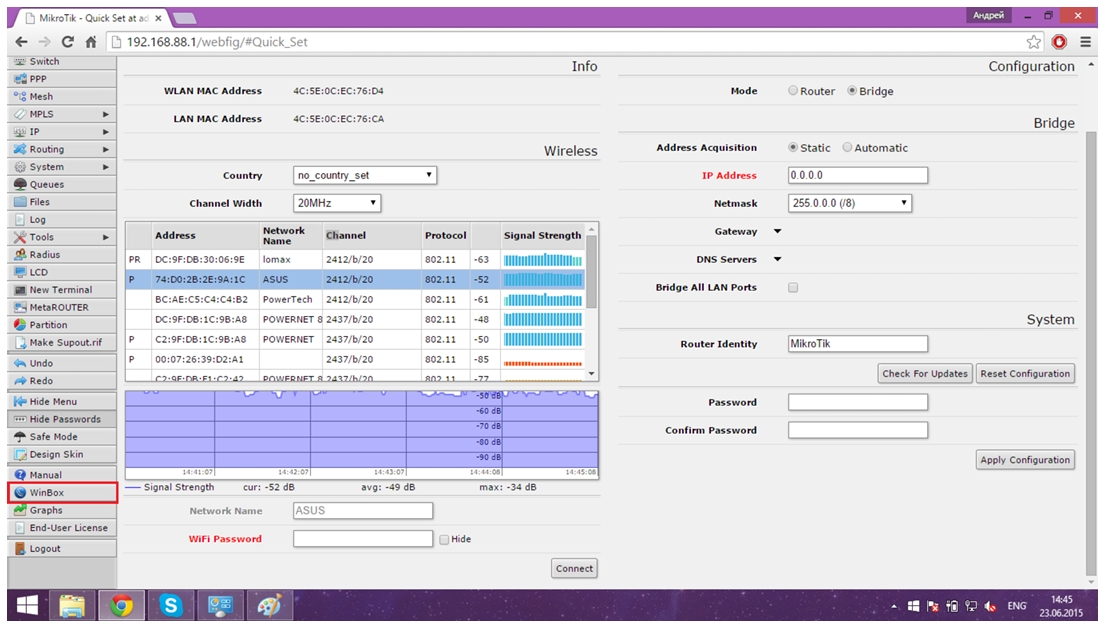
Task: Open the Chrome hamburger menu icon
Action: (1085, 42)
